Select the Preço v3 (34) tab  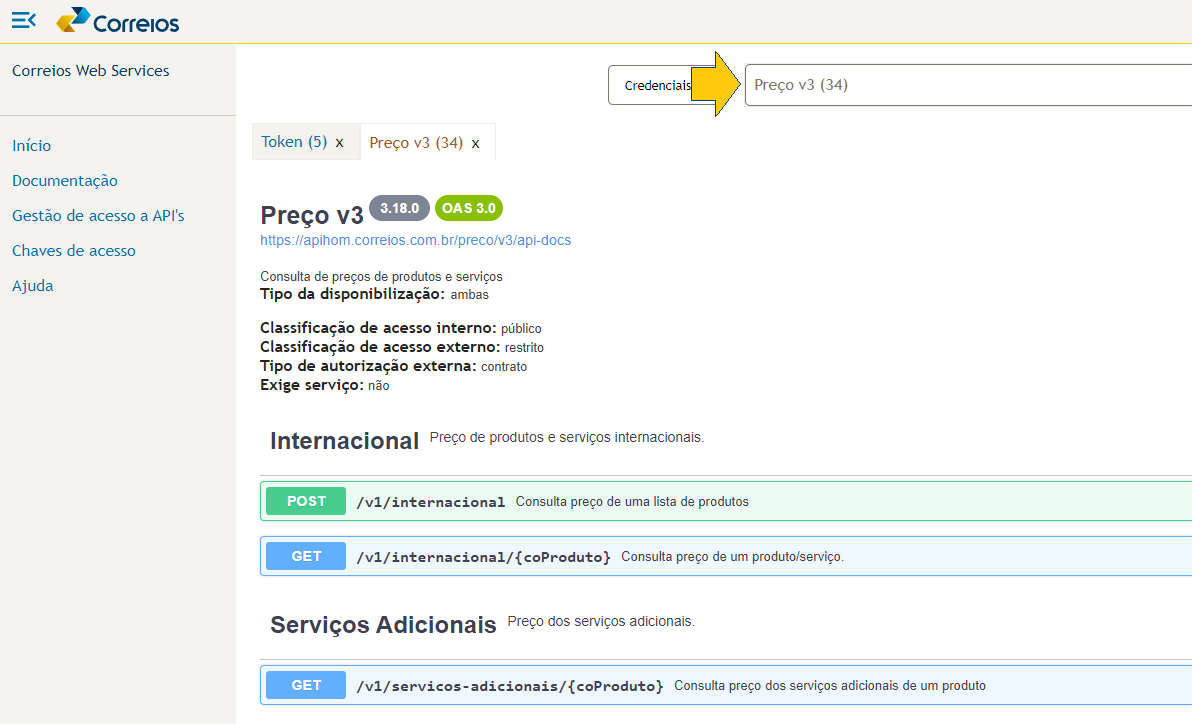pos(416,142)
